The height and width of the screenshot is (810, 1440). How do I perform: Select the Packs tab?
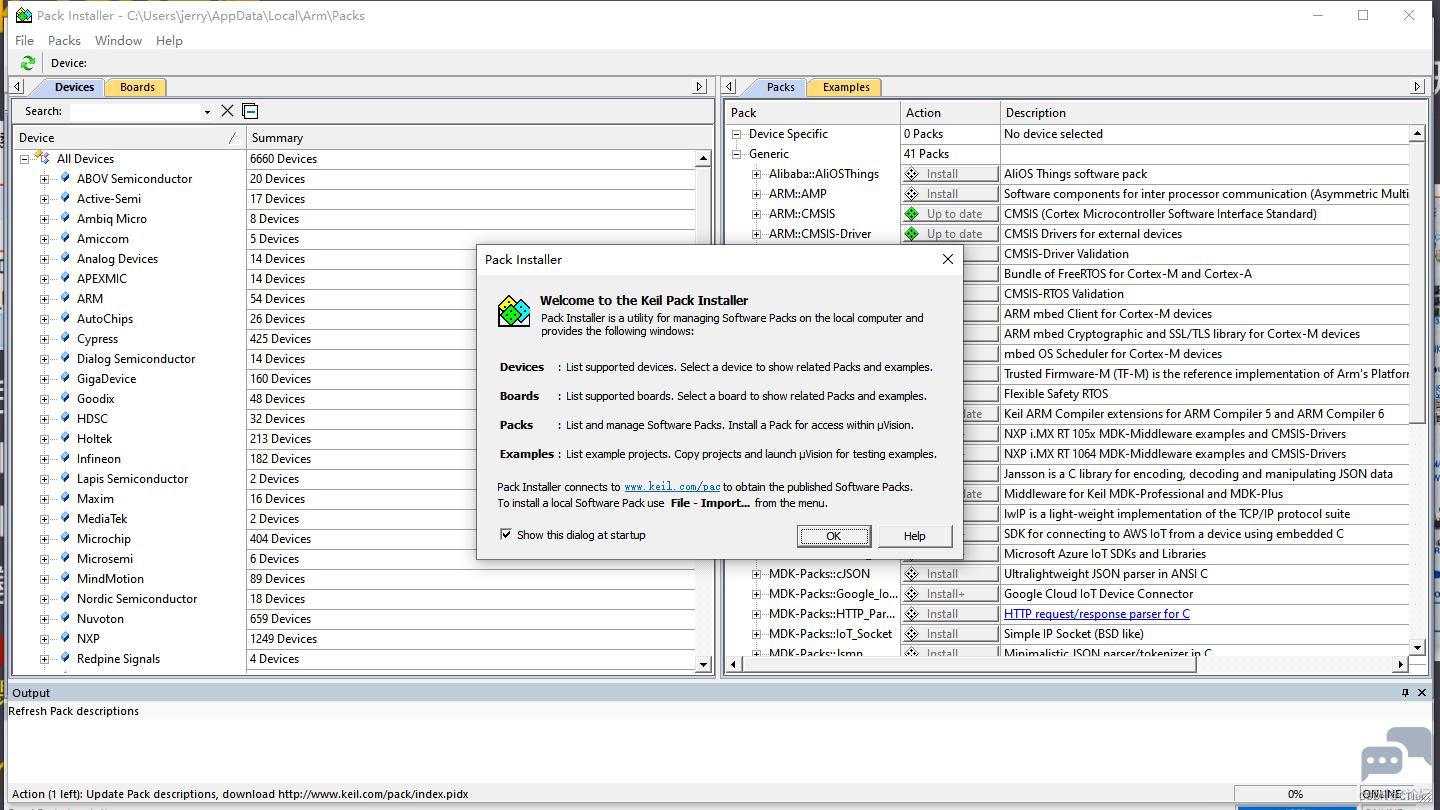point(781,87)
